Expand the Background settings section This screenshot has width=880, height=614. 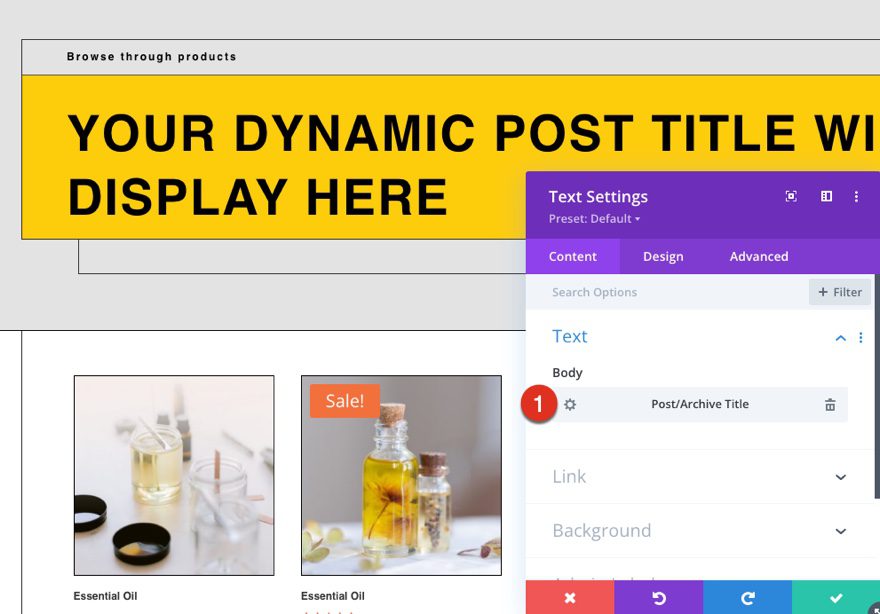click(x=840, y=531)
